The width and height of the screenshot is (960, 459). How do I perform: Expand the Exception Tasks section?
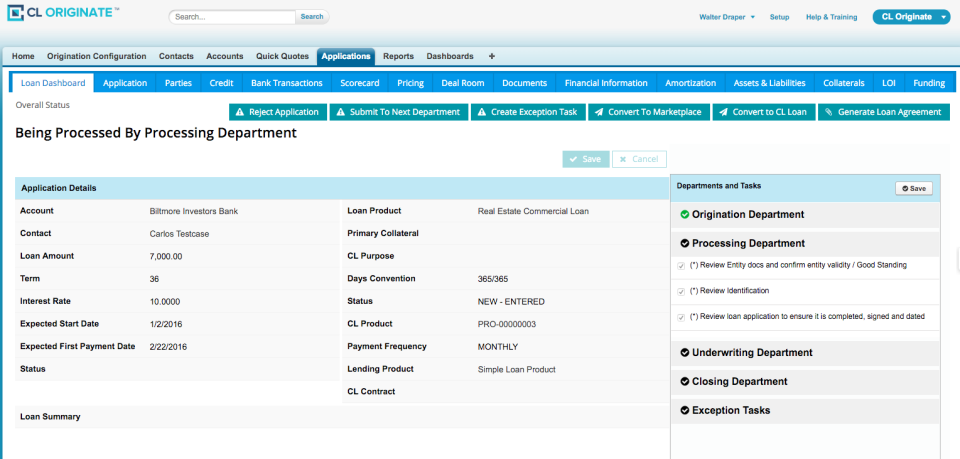pos(805,411)
